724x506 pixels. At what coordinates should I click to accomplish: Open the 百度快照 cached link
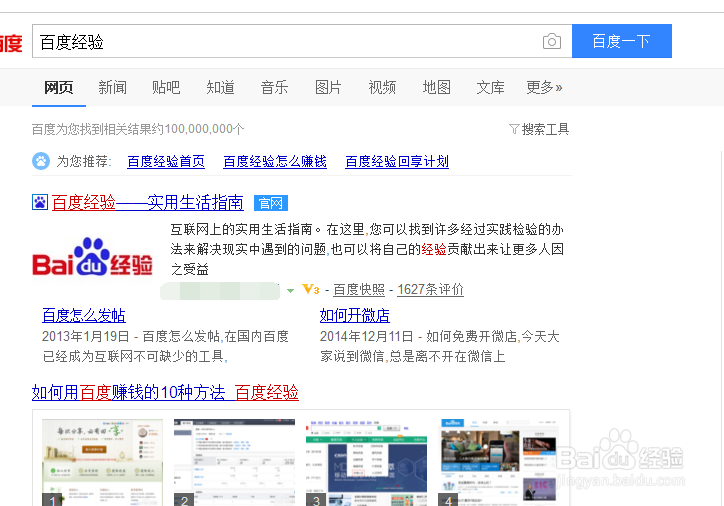[x=359, y=289]
